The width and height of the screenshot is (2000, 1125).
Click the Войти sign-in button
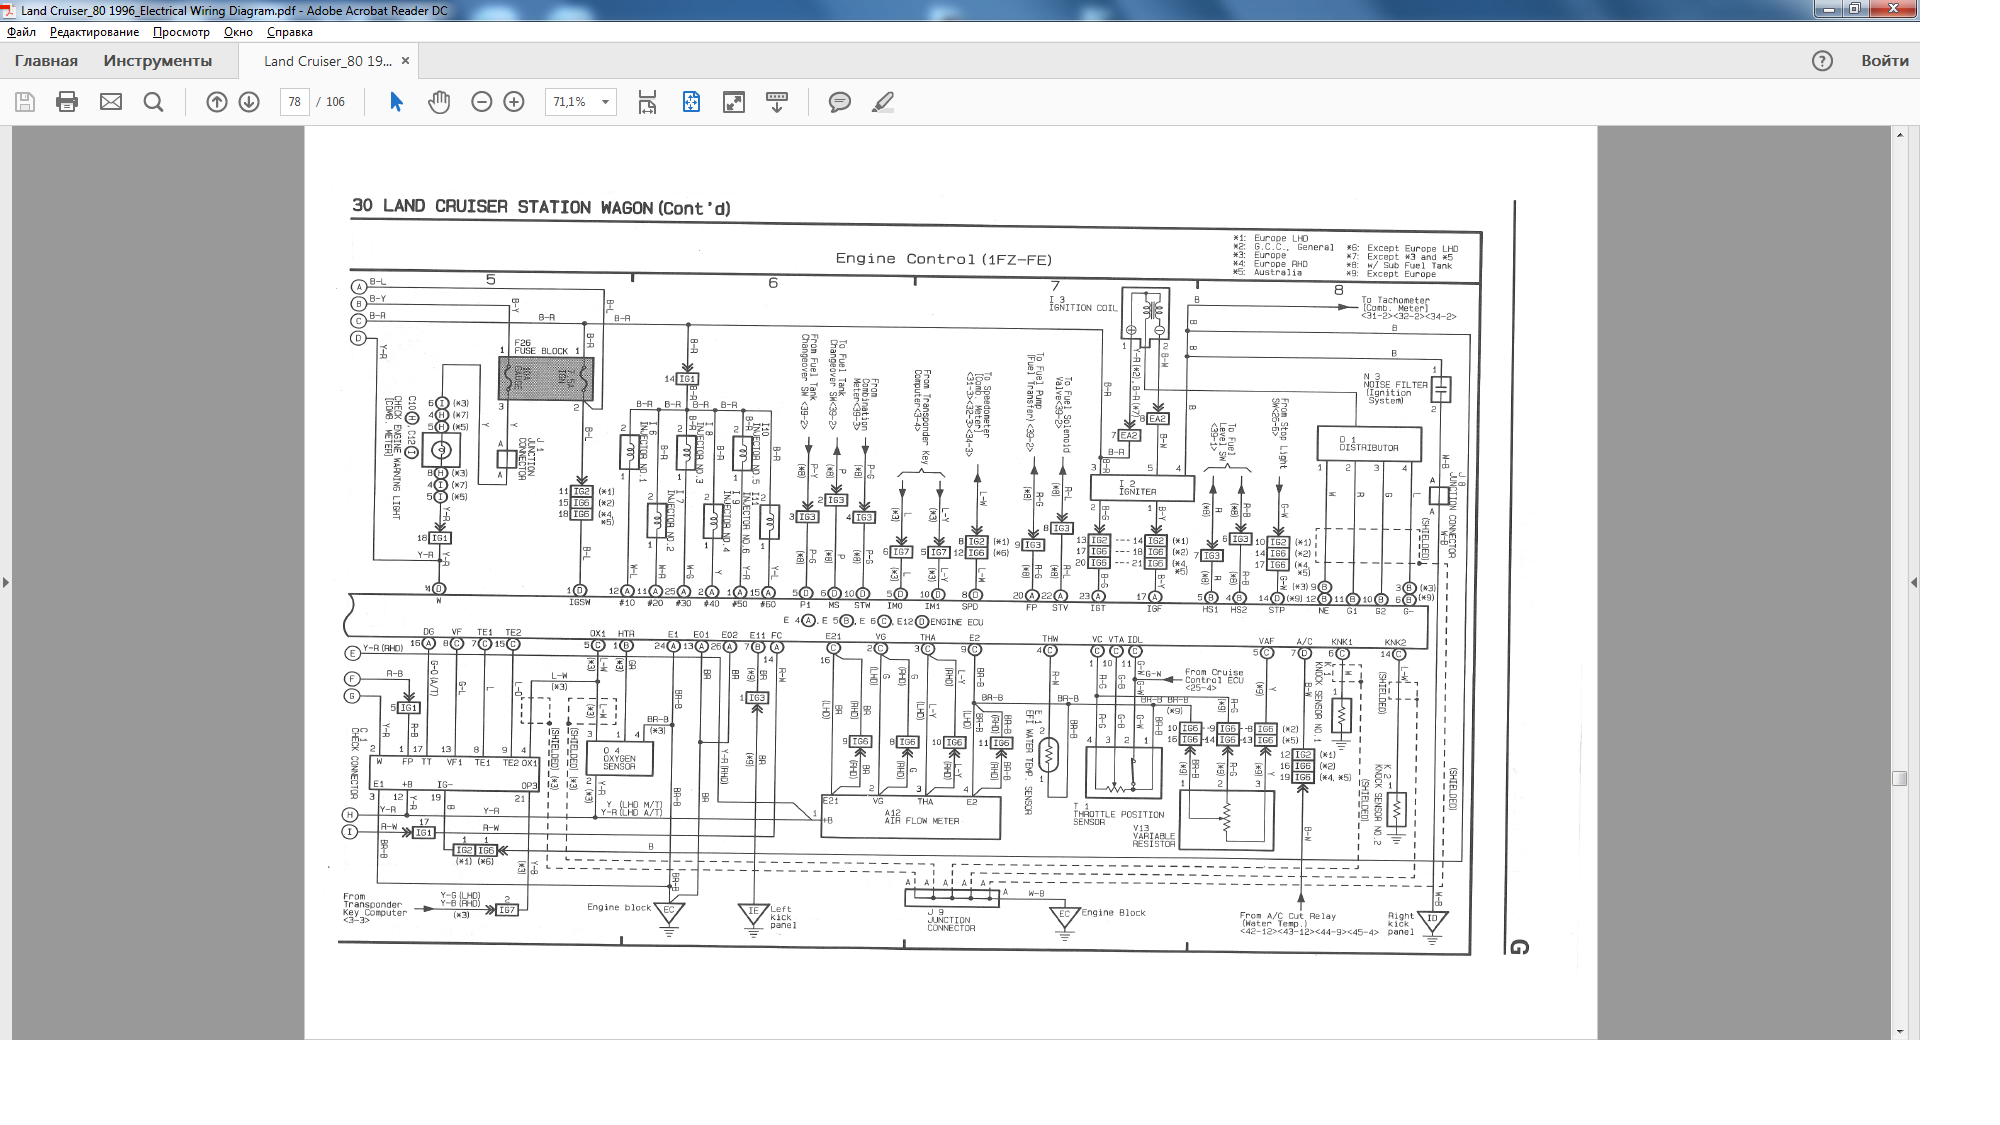point(1885,61)
